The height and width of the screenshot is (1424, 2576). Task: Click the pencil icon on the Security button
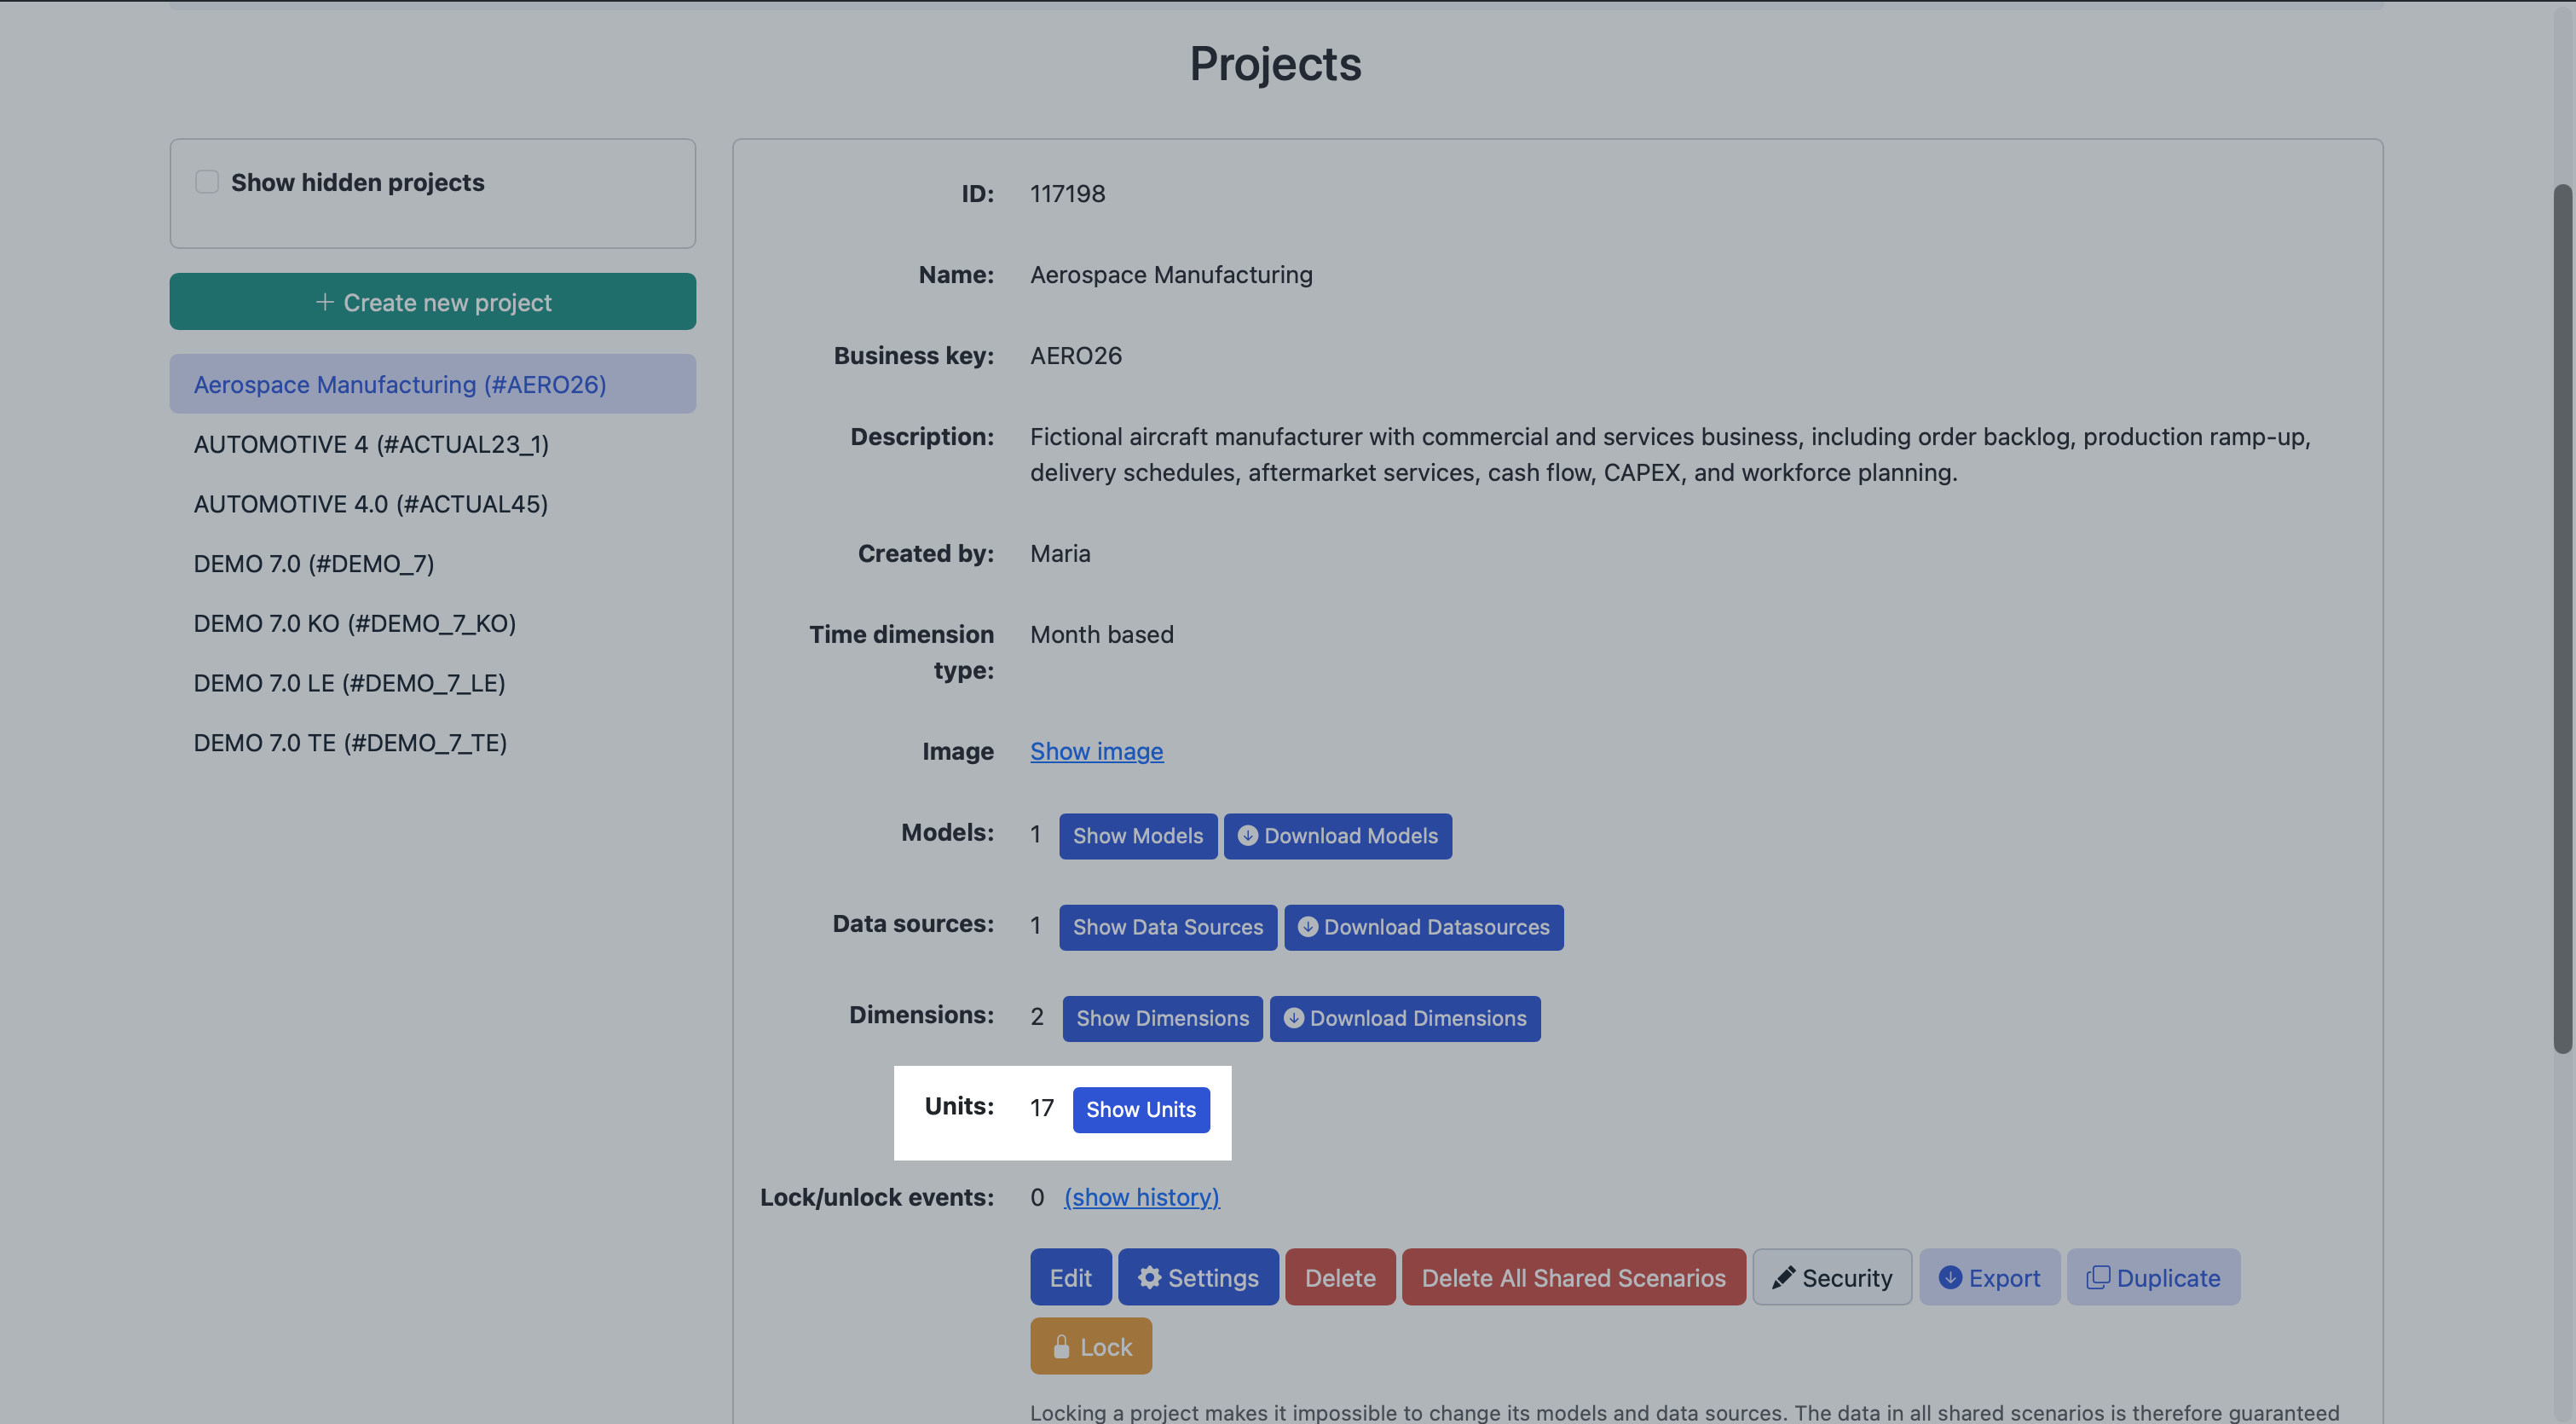[x=1784, y=1277]
